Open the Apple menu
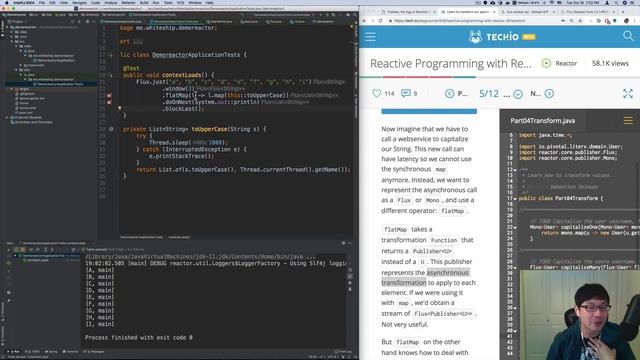This screenshot has width=640, height=360. coord(7,2)
